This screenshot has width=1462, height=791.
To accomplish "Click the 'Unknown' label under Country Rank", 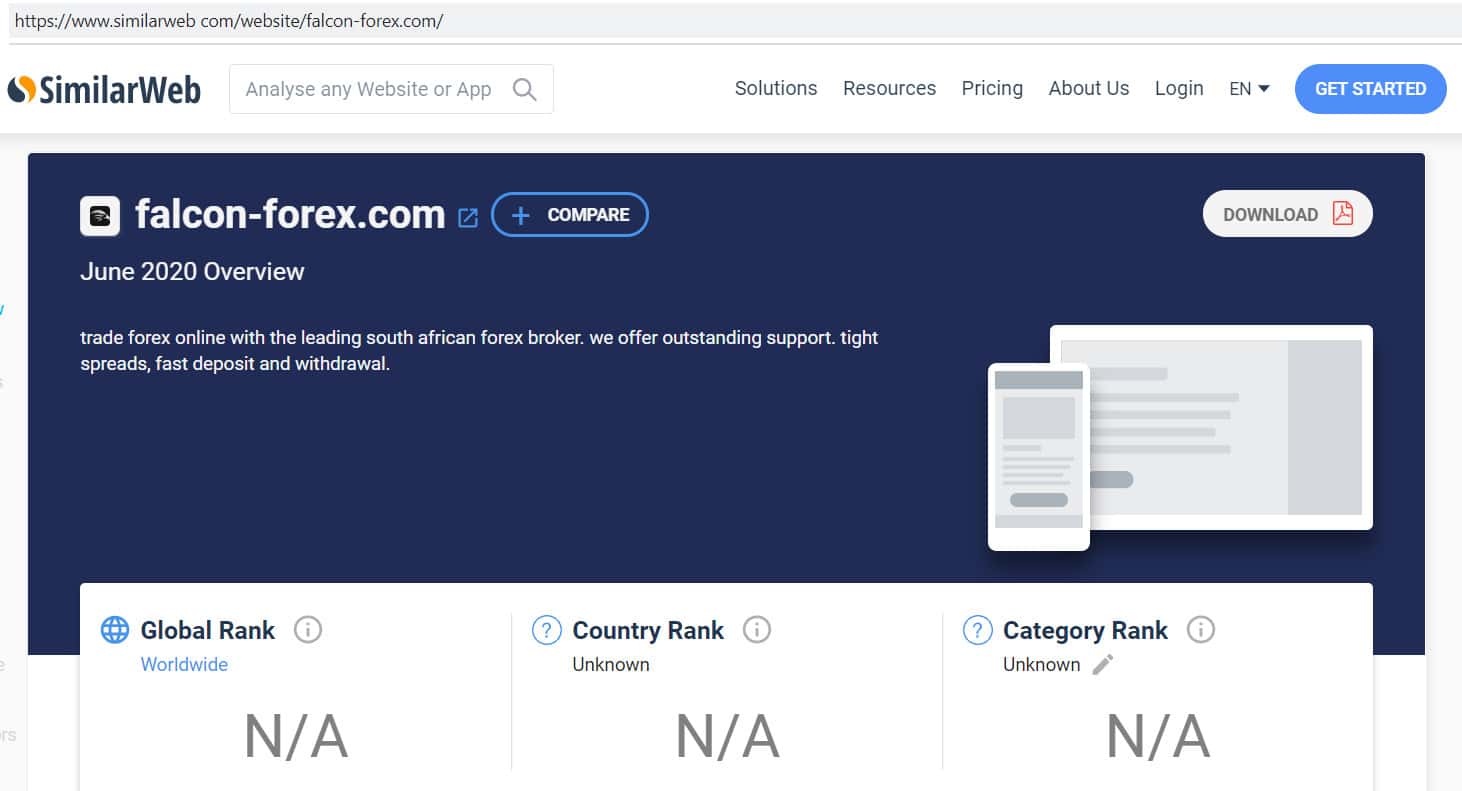I will click(x=611, y=664).
